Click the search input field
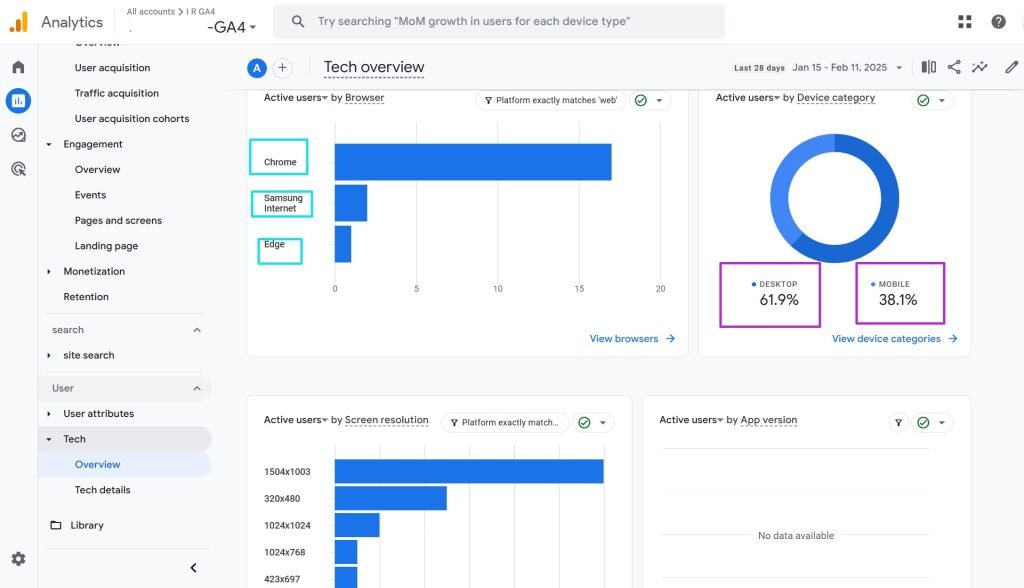The height and width of the screenshot is (588, 1024). [500, 21]
